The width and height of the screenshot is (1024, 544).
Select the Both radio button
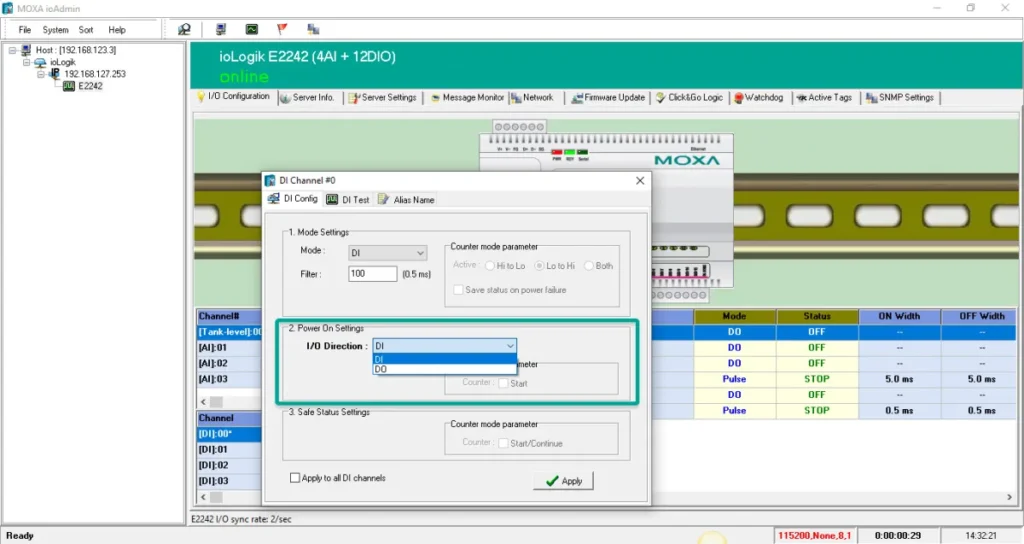pyautogui.click(x=588, y=266)
